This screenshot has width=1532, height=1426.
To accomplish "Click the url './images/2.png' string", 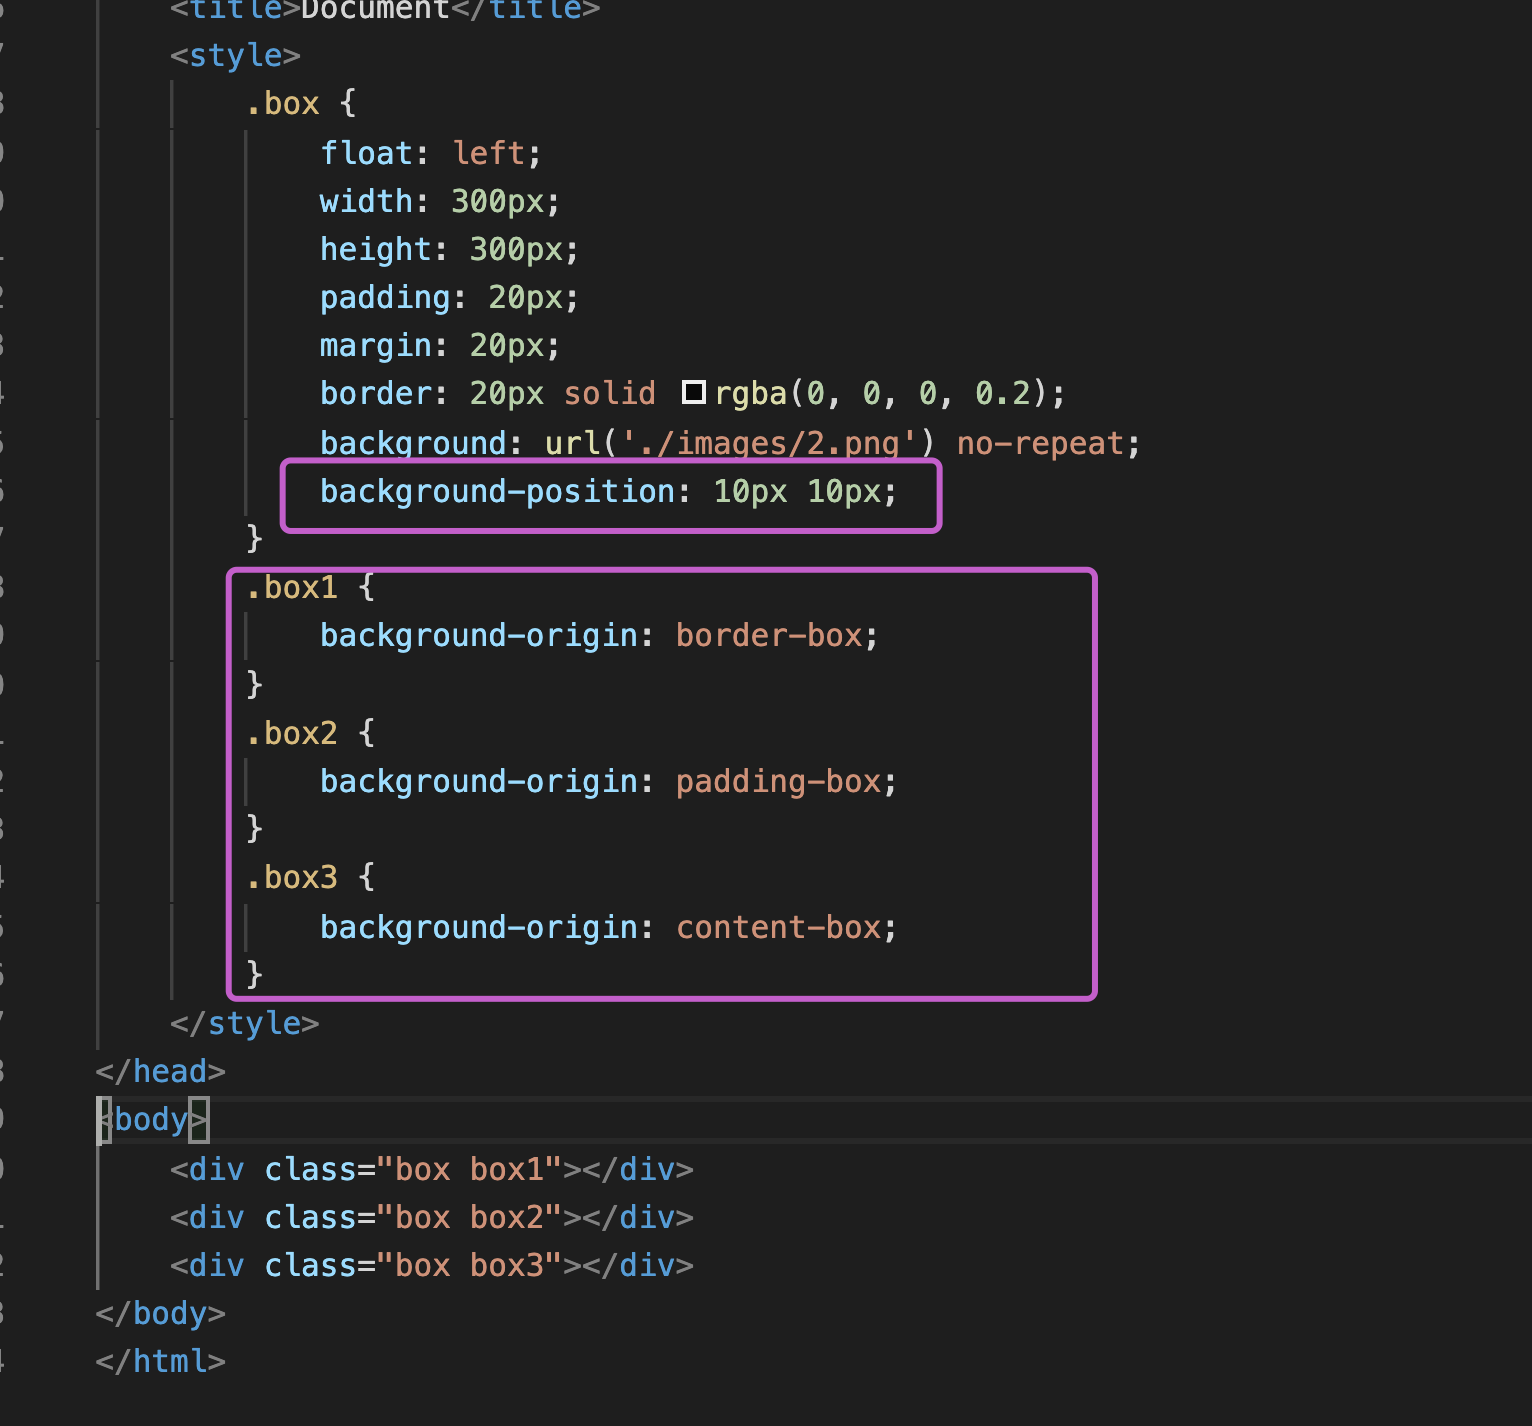I will pyautogui.click(x=769, y=442).
